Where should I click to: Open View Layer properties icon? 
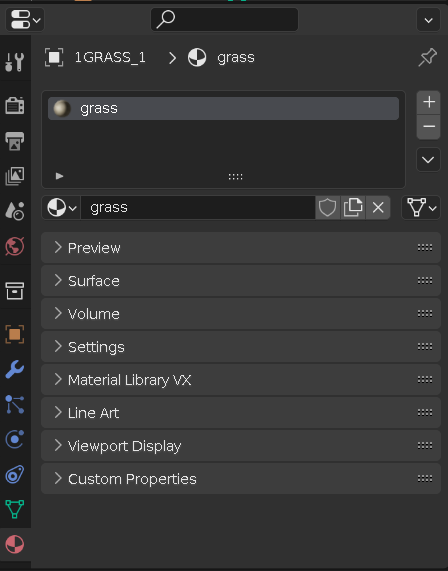pos(15,176)
